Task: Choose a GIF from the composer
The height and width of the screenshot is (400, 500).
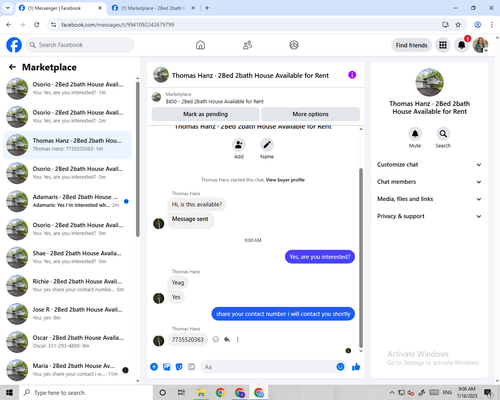Action: tap(191, 367)
